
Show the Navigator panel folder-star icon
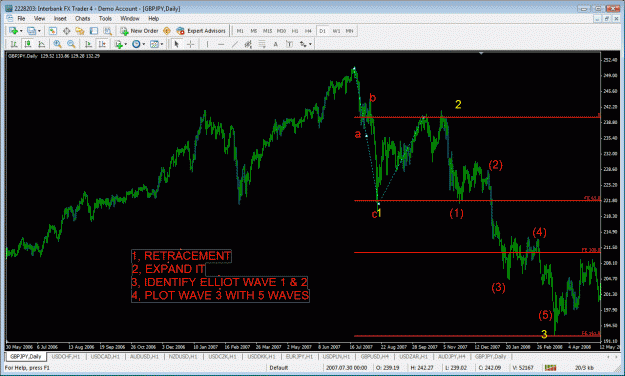click(x=80, y=31)
